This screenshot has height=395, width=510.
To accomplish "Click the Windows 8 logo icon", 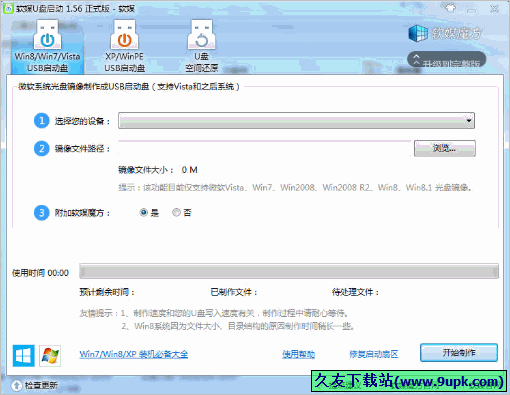I will pos(23,356).
